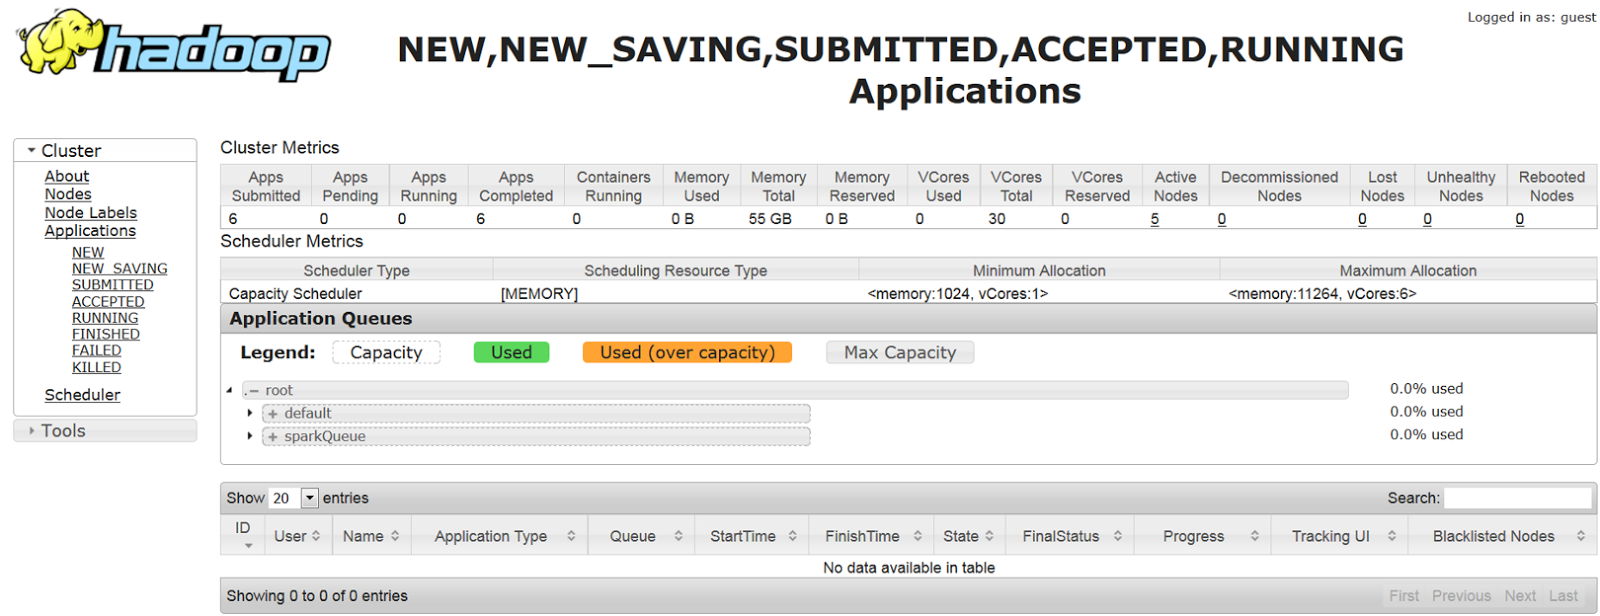Click the Hadoop elephant logo
This screenshot has height=616, width=1600.
174,45
